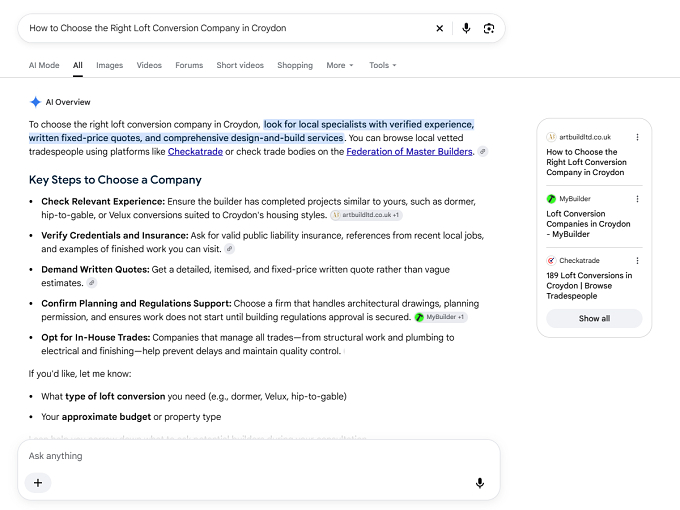Viewport: 680px width, 510px height.
Task: Open options menu for artbuildltd.co.uk source
Action: (637, 137)
